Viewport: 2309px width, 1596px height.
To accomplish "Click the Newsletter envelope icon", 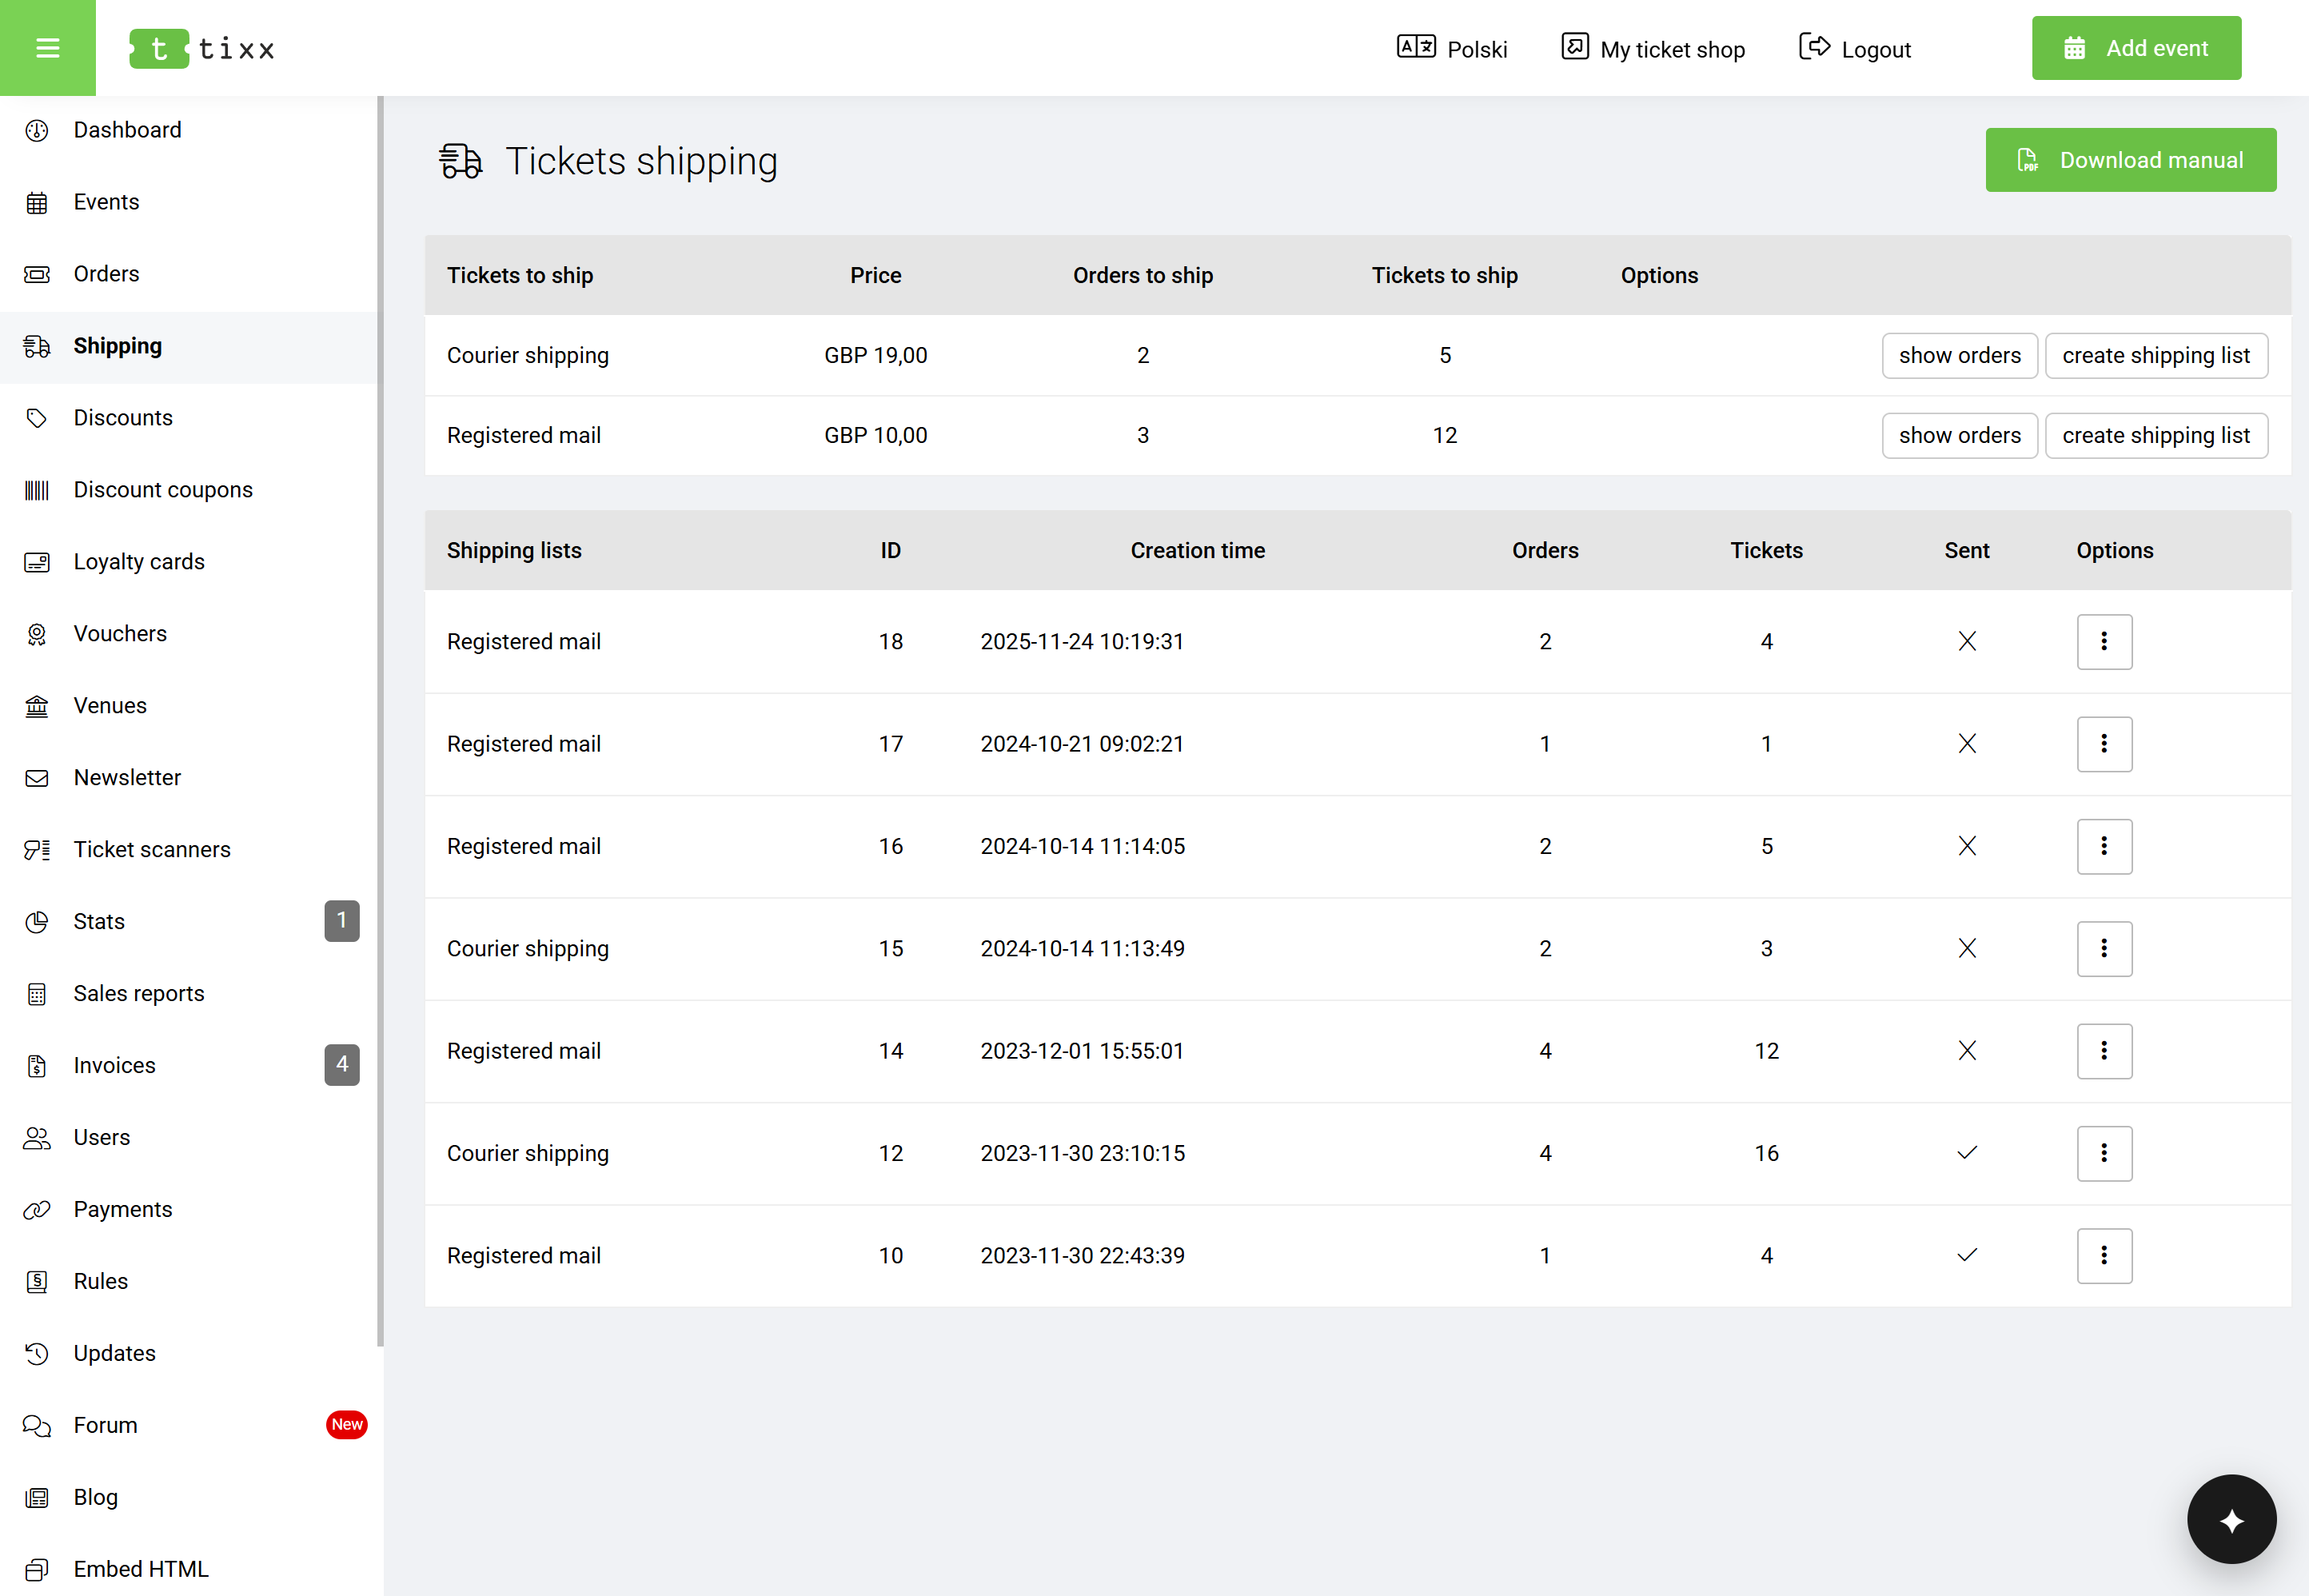I will [37, 778].
